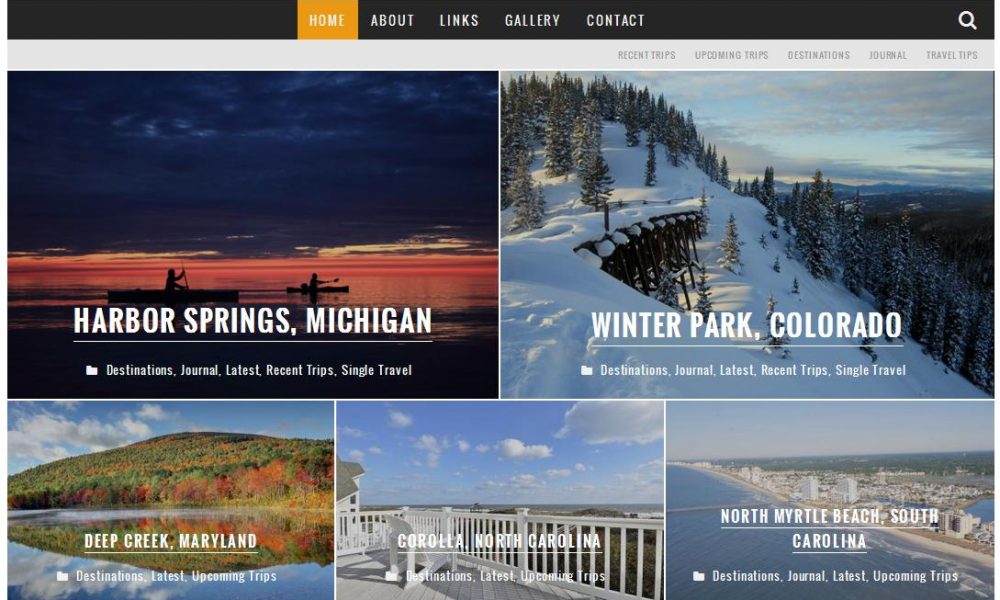The height and width of the screenshot is (600, 1000).
Task: Select Recent Trips in secondary navigation
Action: coord(646,55)
